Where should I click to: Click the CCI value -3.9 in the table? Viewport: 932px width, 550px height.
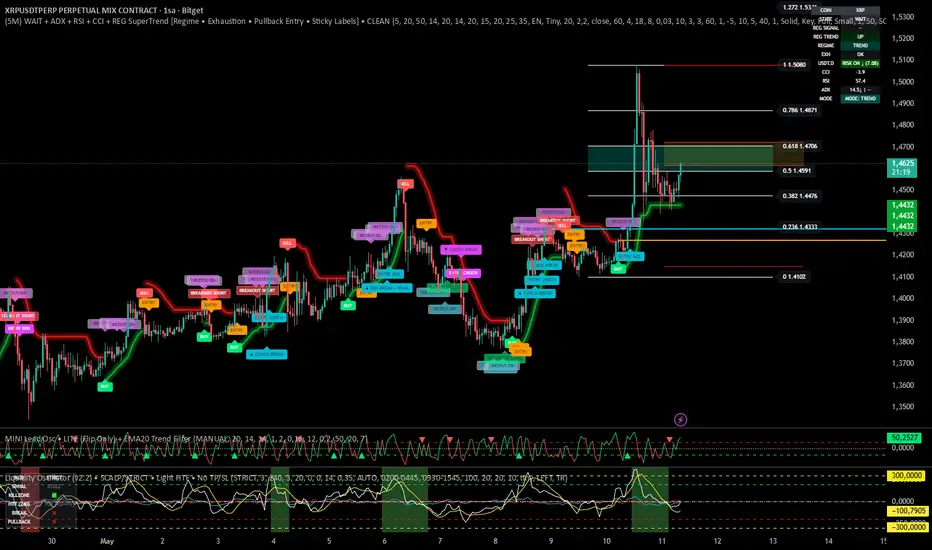(860, 72)
